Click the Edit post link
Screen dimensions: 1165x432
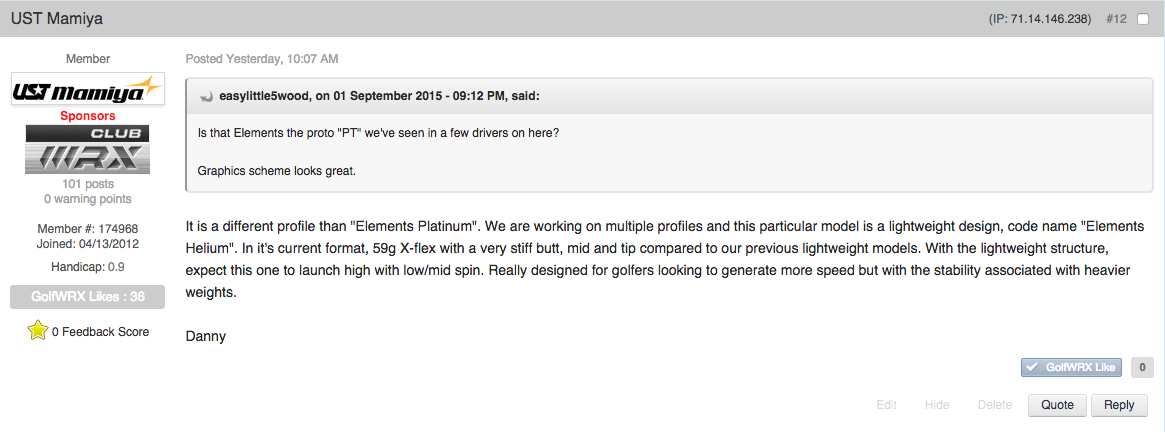(x=886, y=405)
